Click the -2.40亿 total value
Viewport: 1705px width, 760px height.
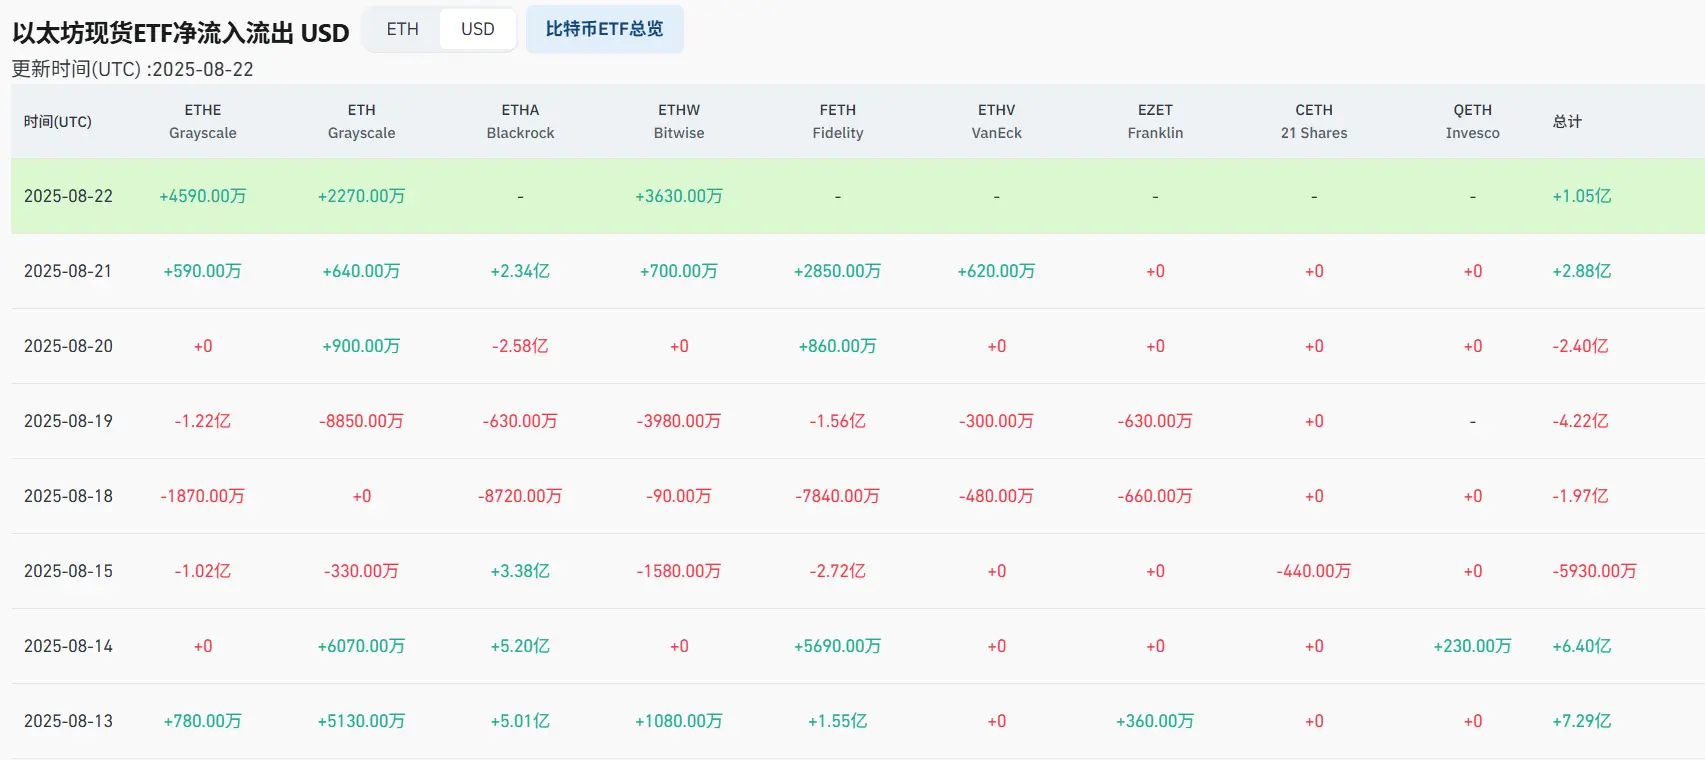(1580, 346)
